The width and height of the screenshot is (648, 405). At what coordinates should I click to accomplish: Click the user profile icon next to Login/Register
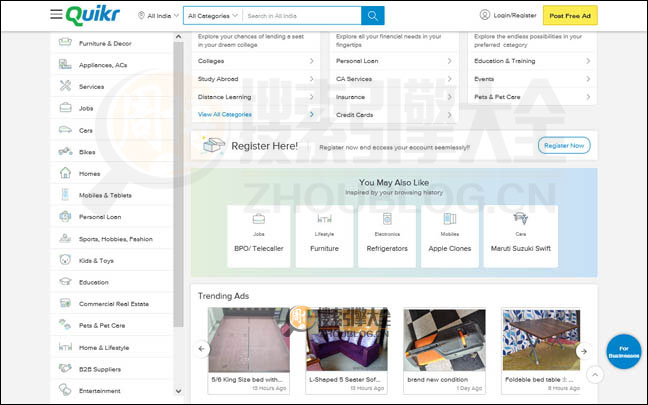(484, 15)
